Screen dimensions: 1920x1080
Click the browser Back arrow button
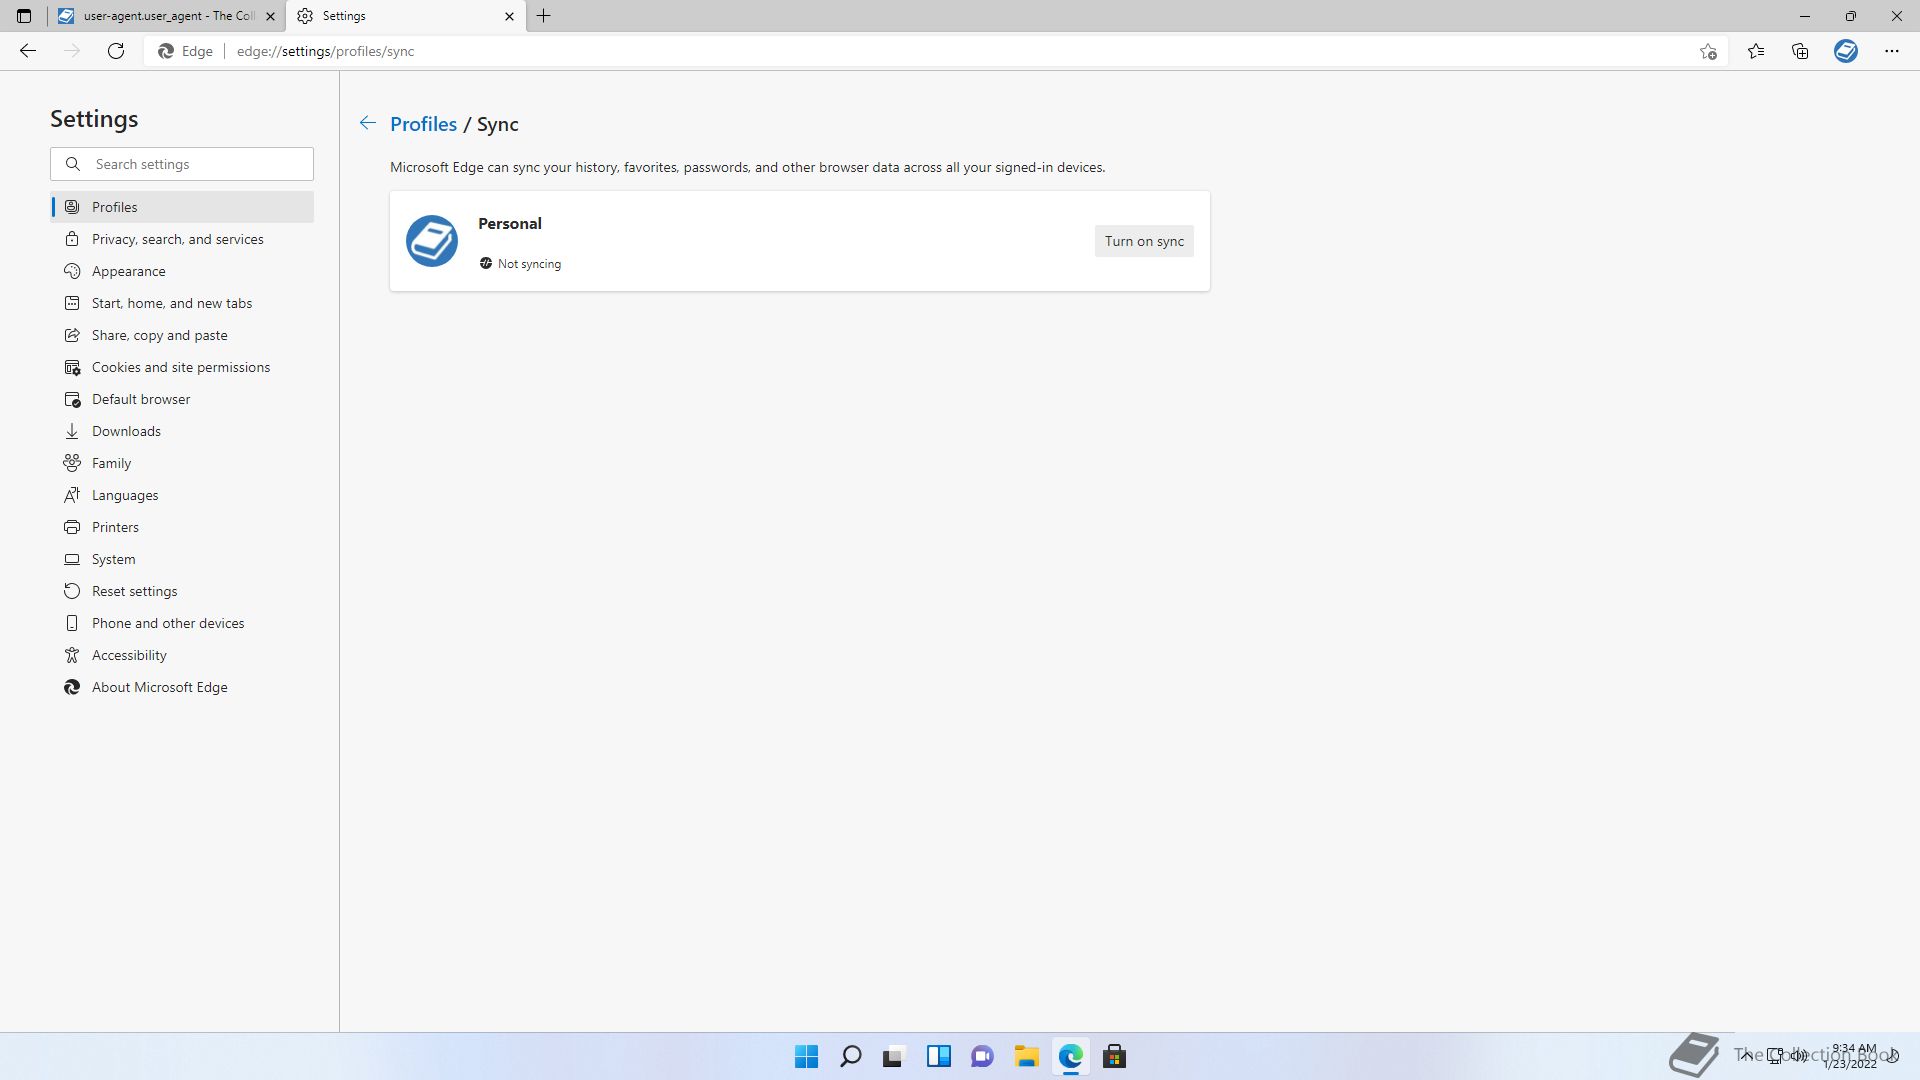[x=28, y=51]
